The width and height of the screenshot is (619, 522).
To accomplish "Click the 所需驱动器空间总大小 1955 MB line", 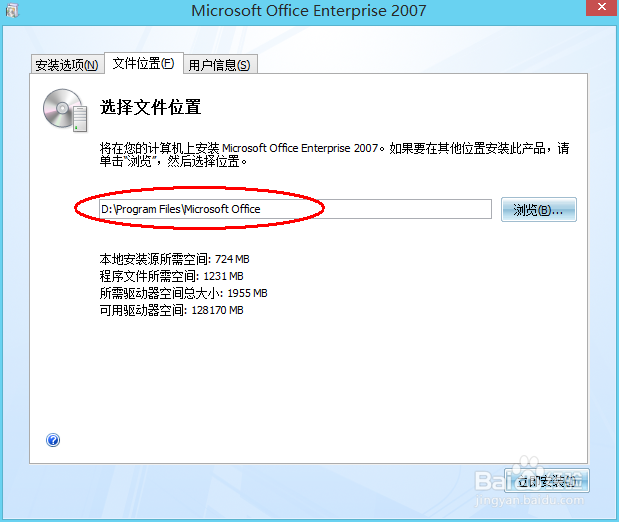I will 184,293.
